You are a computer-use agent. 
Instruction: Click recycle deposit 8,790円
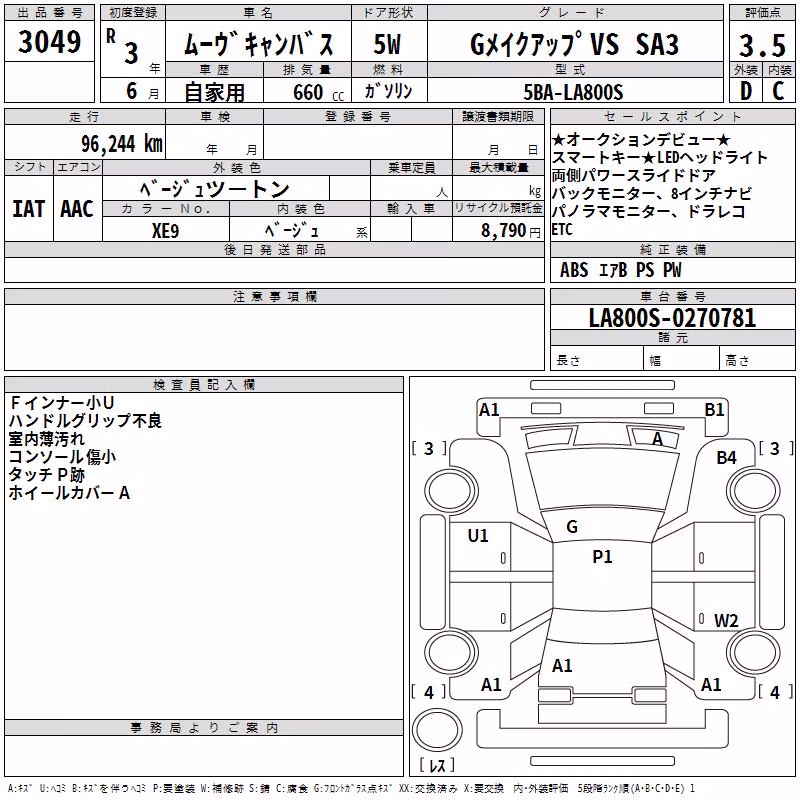coord(511,231)
